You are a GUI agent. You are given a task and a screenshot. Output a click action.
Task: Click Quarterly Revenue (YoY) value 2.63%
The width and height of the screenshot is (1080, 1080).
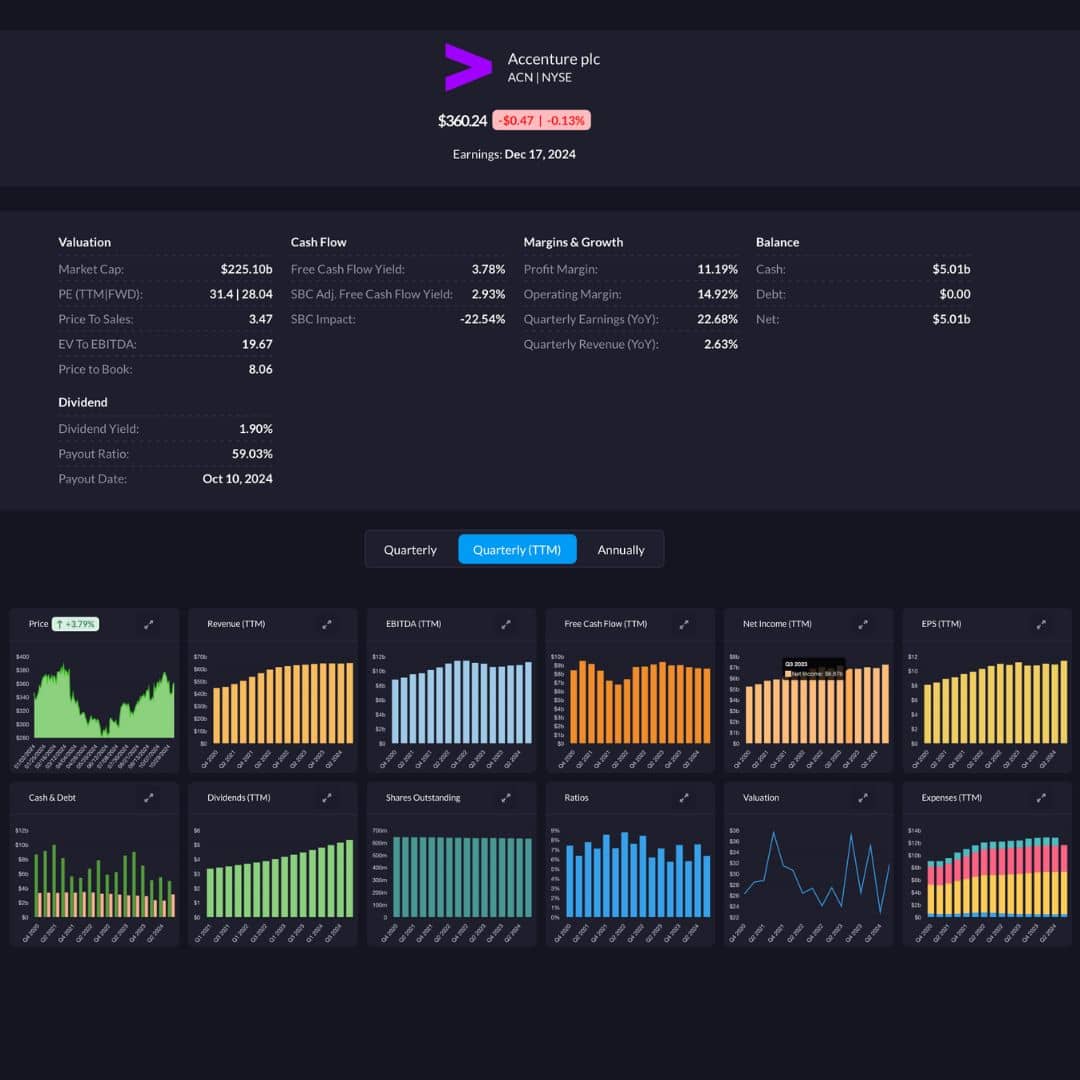tap(720, 344)
